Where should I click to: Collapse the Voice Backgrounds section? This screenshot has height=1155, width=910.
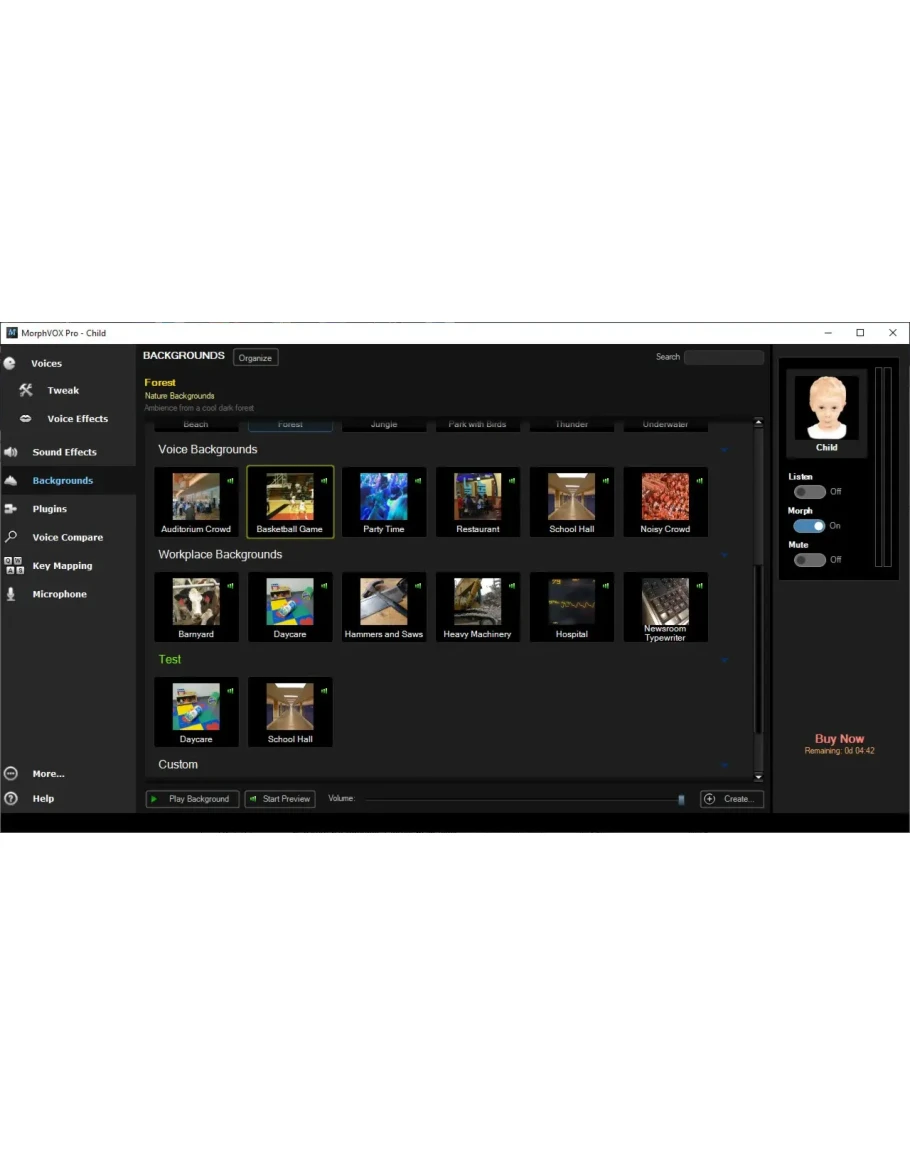click(724, 450)
